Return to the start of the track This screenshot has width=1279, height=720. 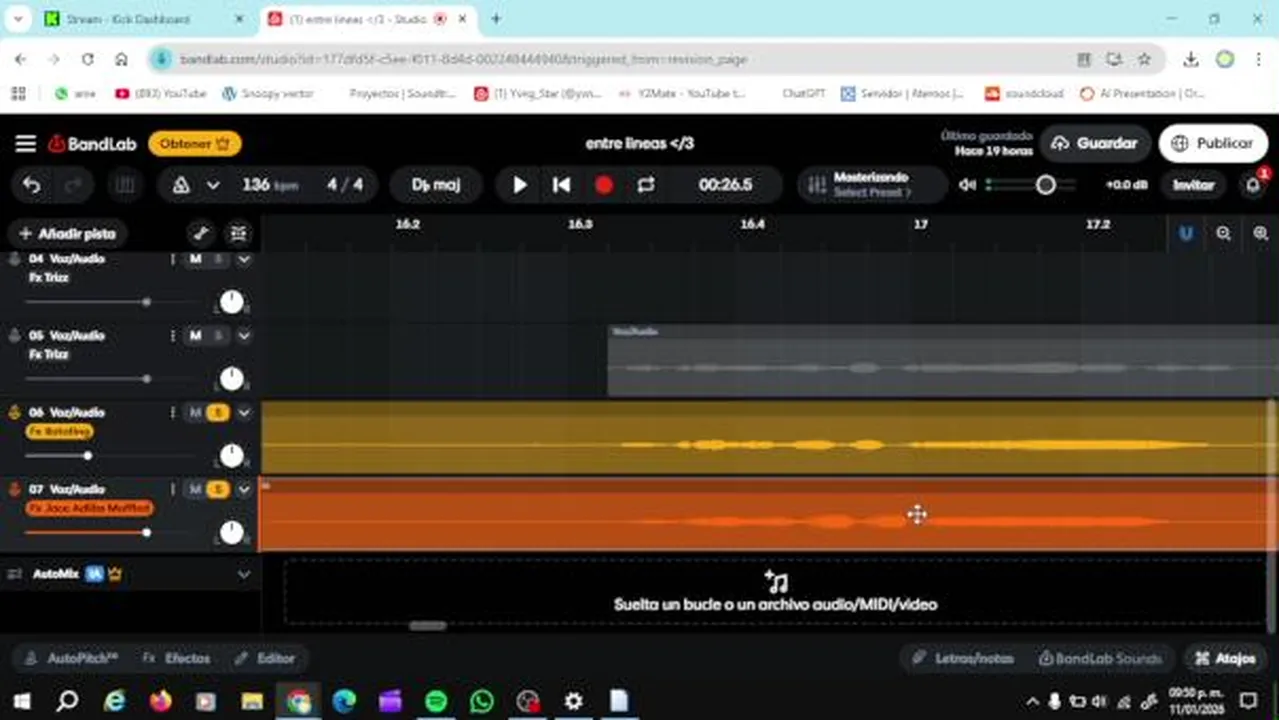click(x=561, y=185)
